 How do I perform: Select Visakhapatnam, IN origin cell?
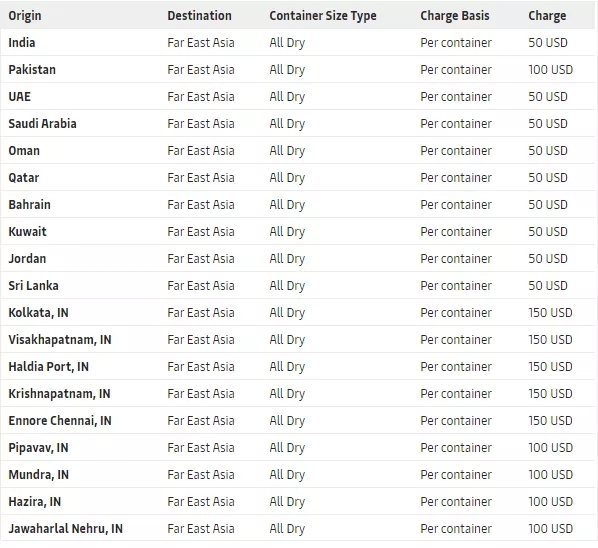click(60, 340)
